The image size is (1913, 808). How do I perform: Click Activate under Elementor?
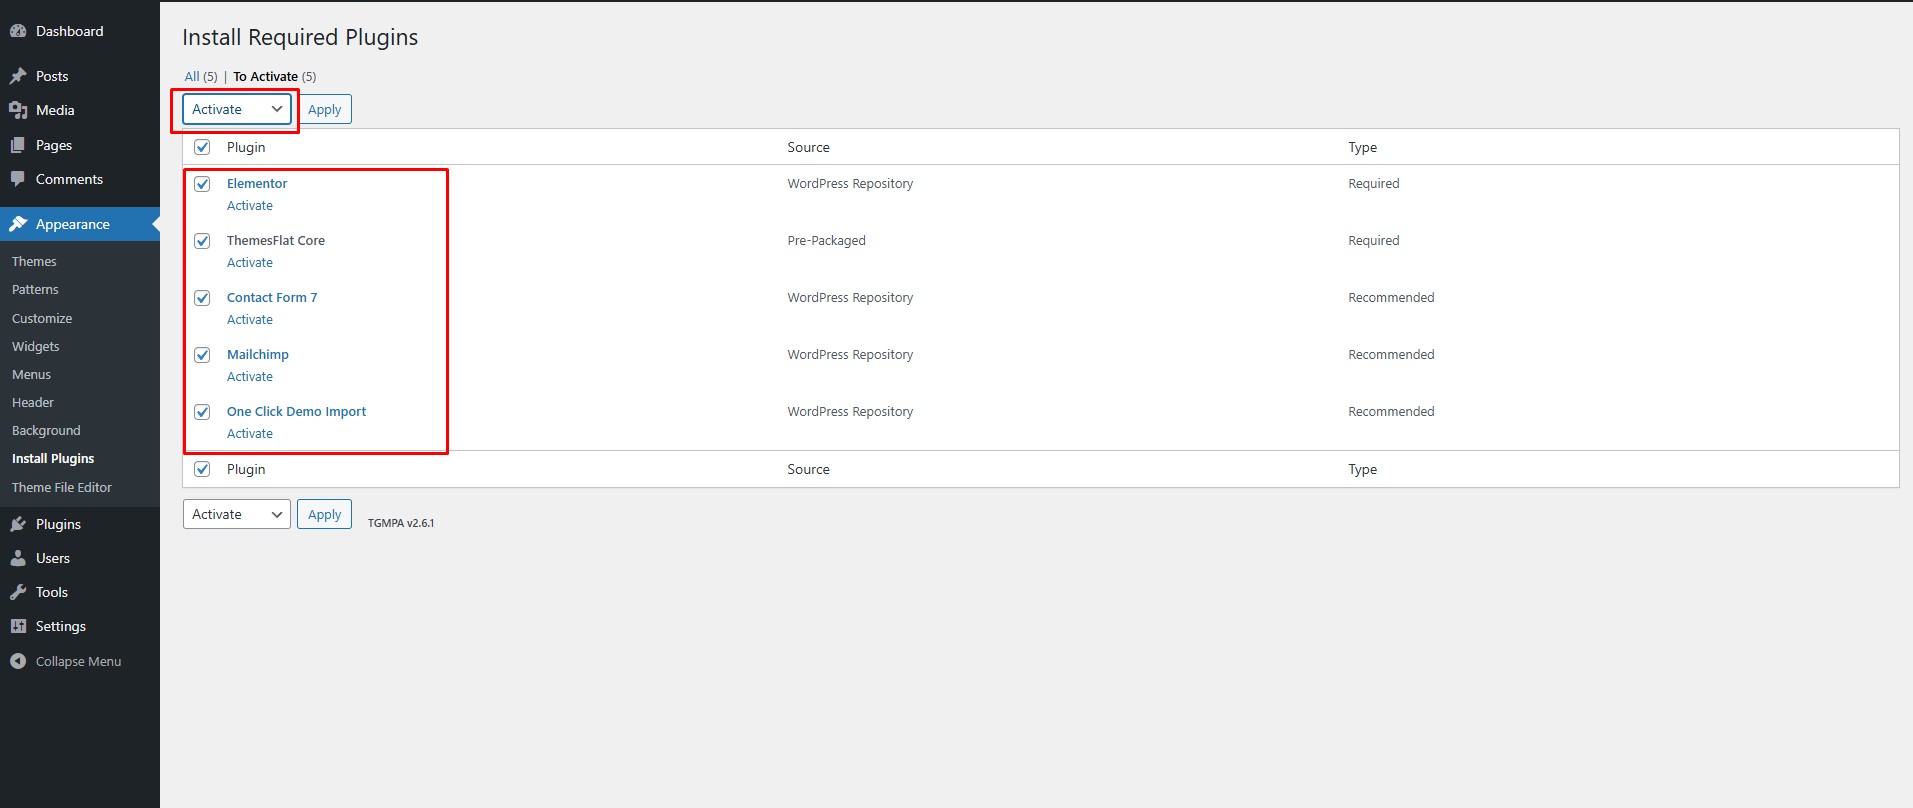pyautogui.click(x=250, y=206)
